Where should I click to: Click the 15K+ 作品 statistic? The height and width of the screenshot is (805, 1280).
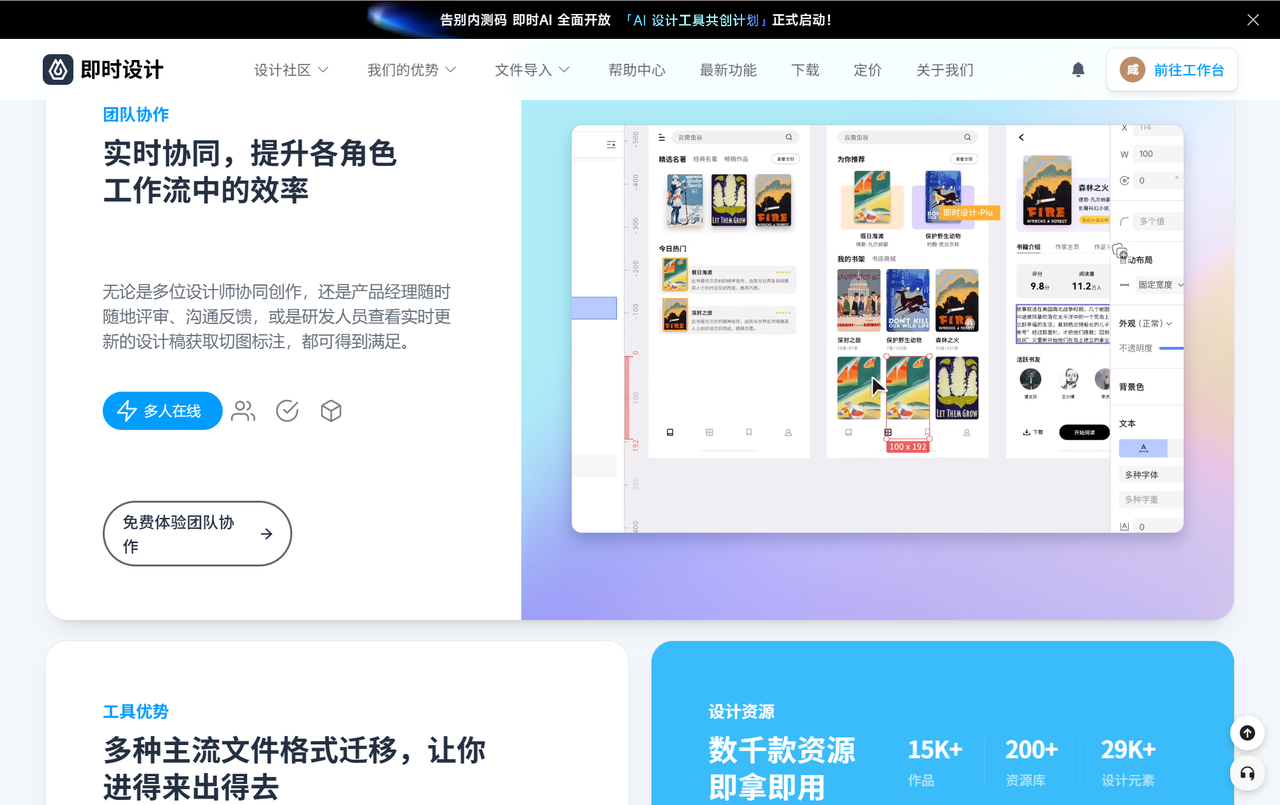coord(934,763)
